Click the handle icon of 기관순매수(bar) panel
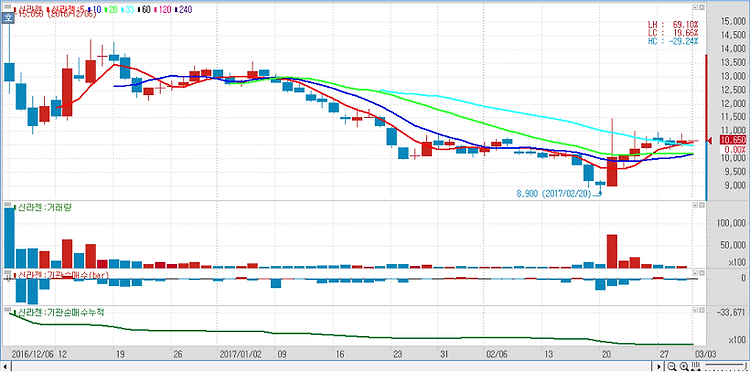 pyautogui.click(x=7, y=272)
